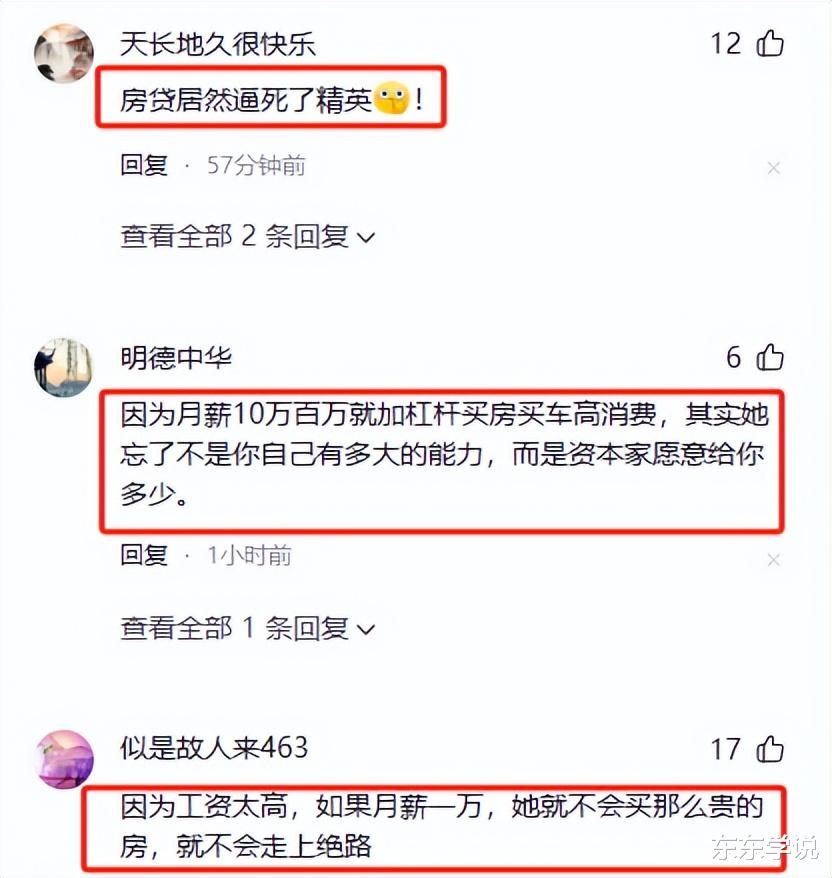Open profile via username 似是故人来463
832x878 pixels.
214,748
